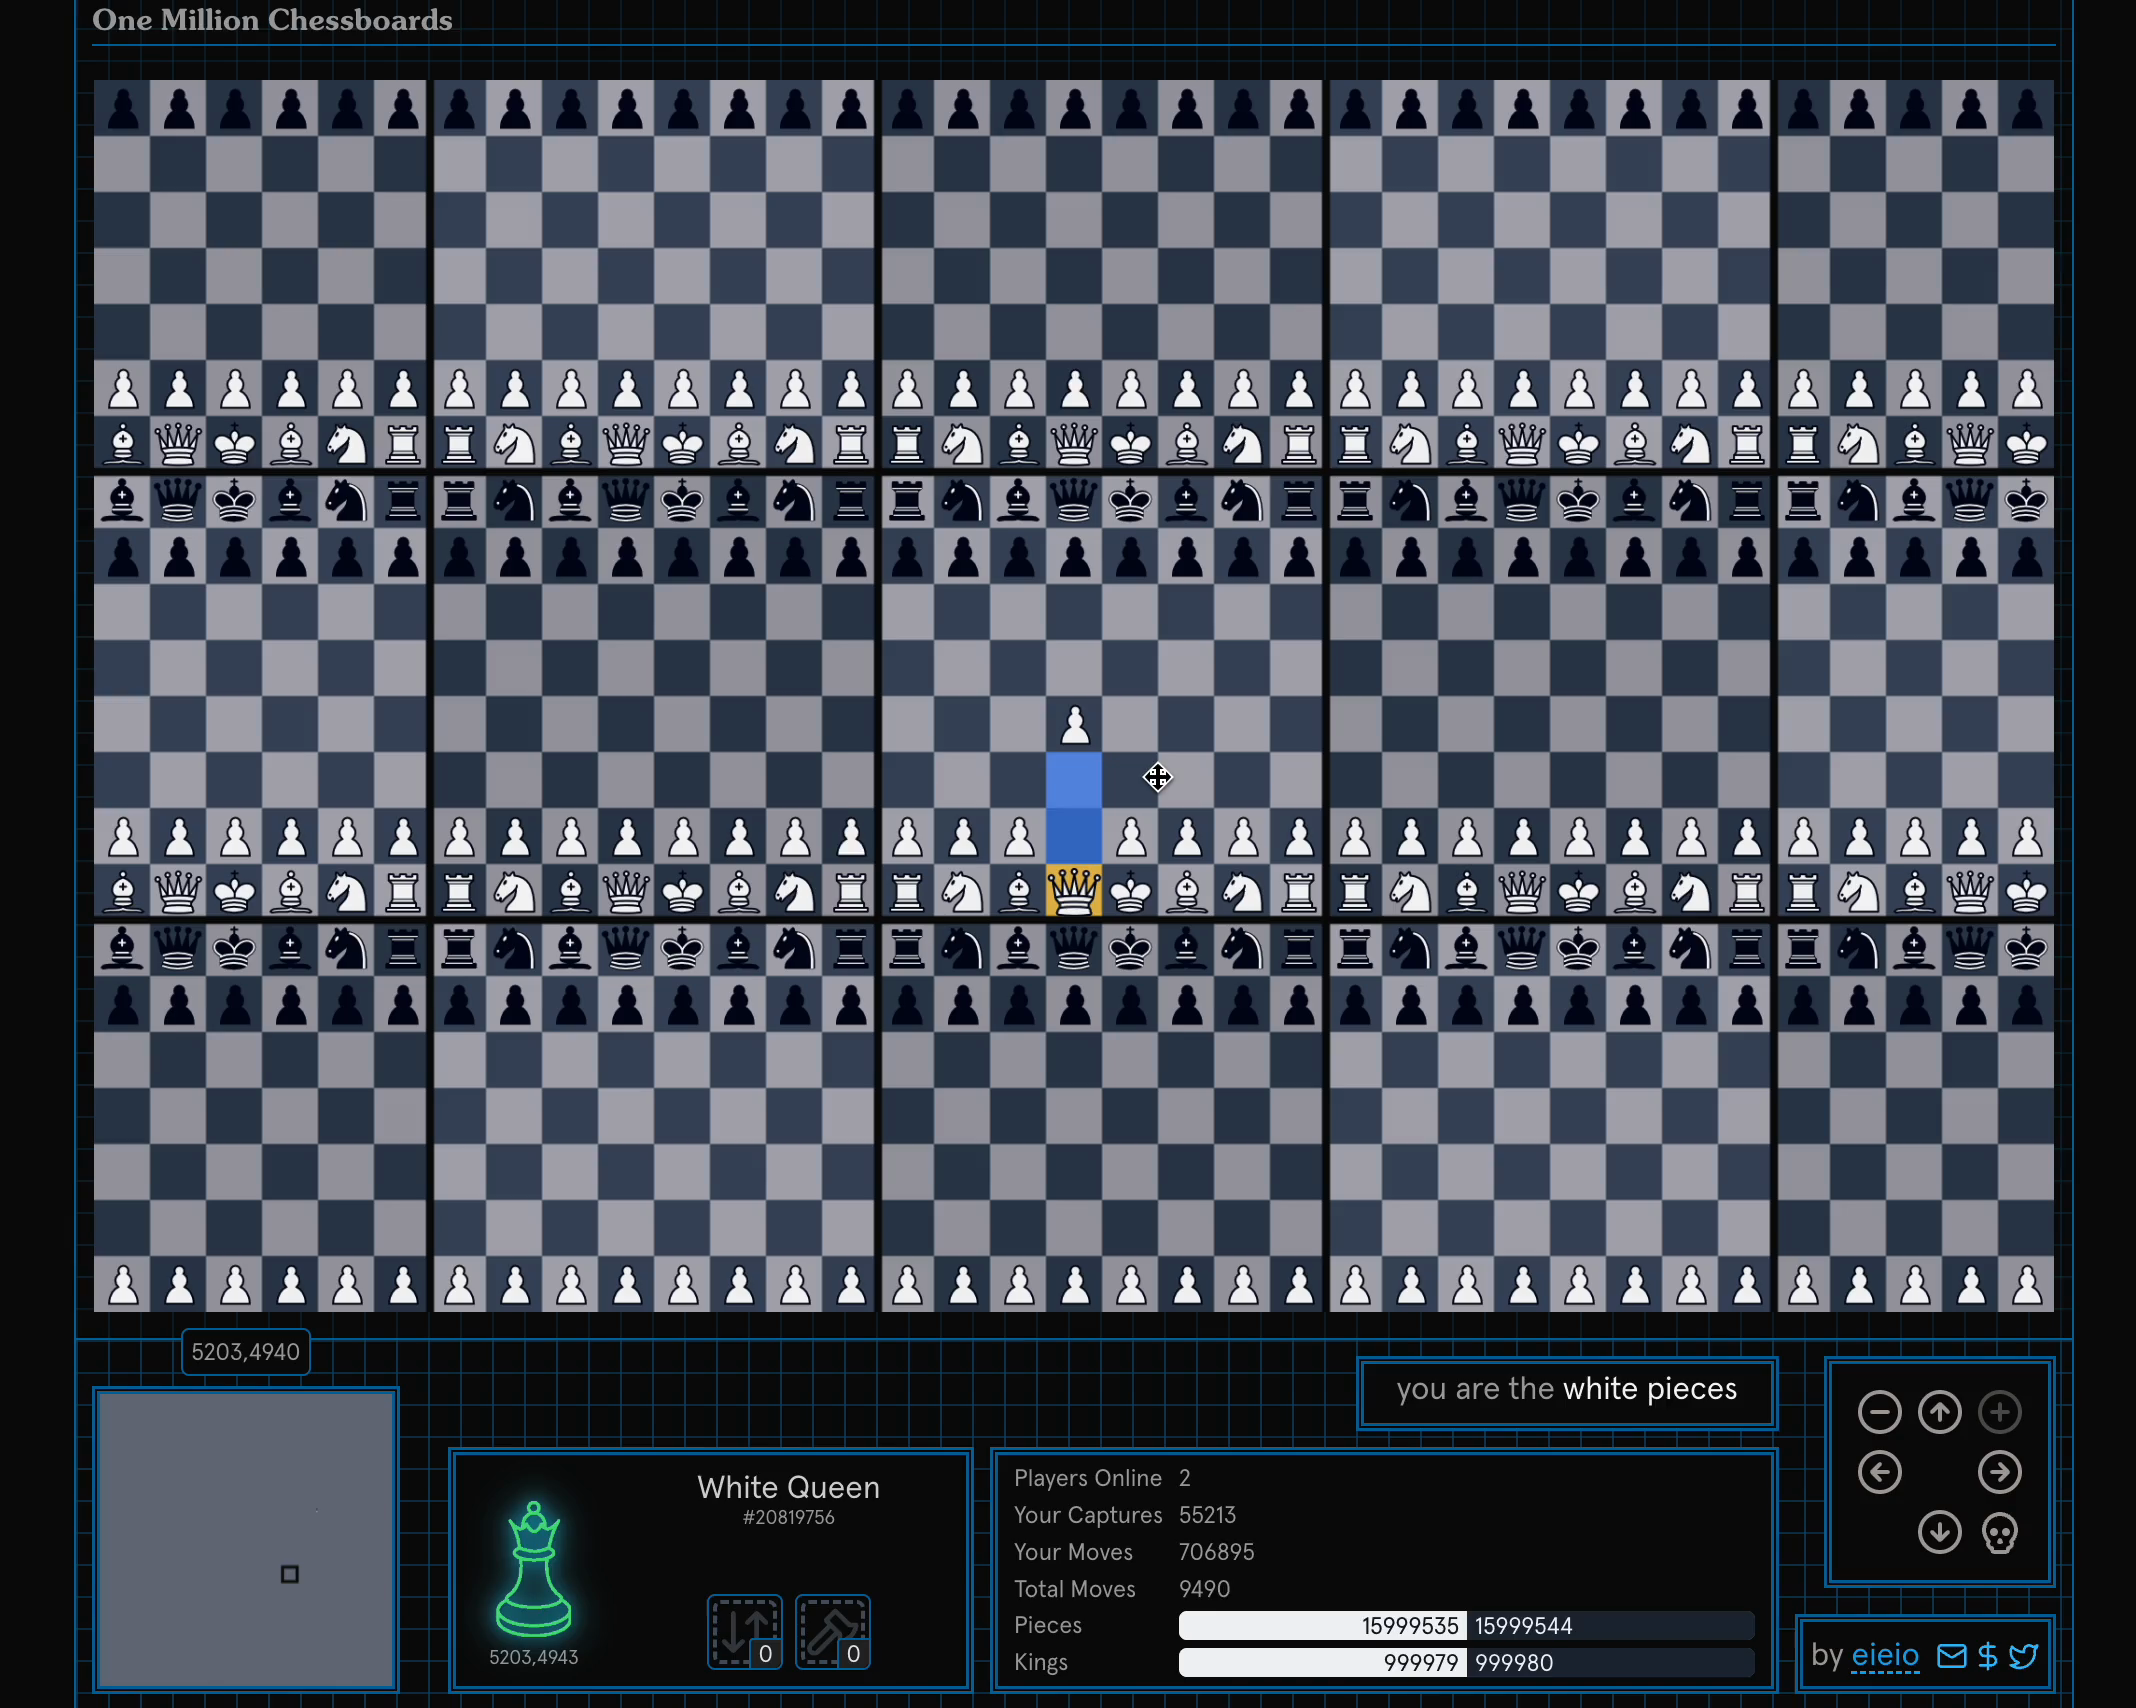Open the Twitter bird link

[x=2023, y=1656]
